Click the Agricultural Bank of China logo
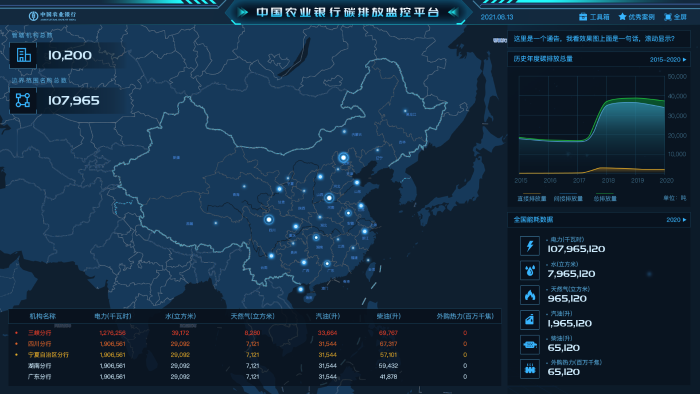The image size is (700, 394). pos(52,16)
